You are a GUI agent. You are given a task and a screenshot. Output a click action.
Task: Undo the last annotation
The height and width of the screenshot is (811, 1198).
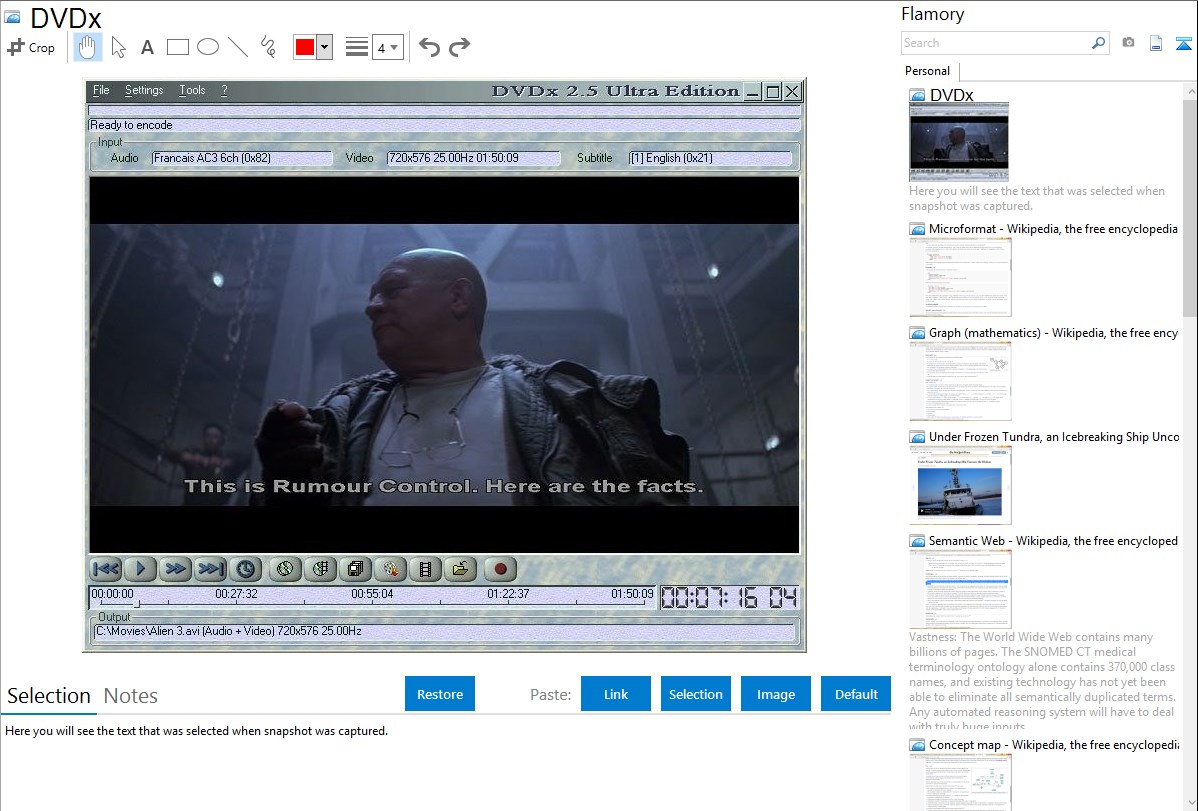429,47
